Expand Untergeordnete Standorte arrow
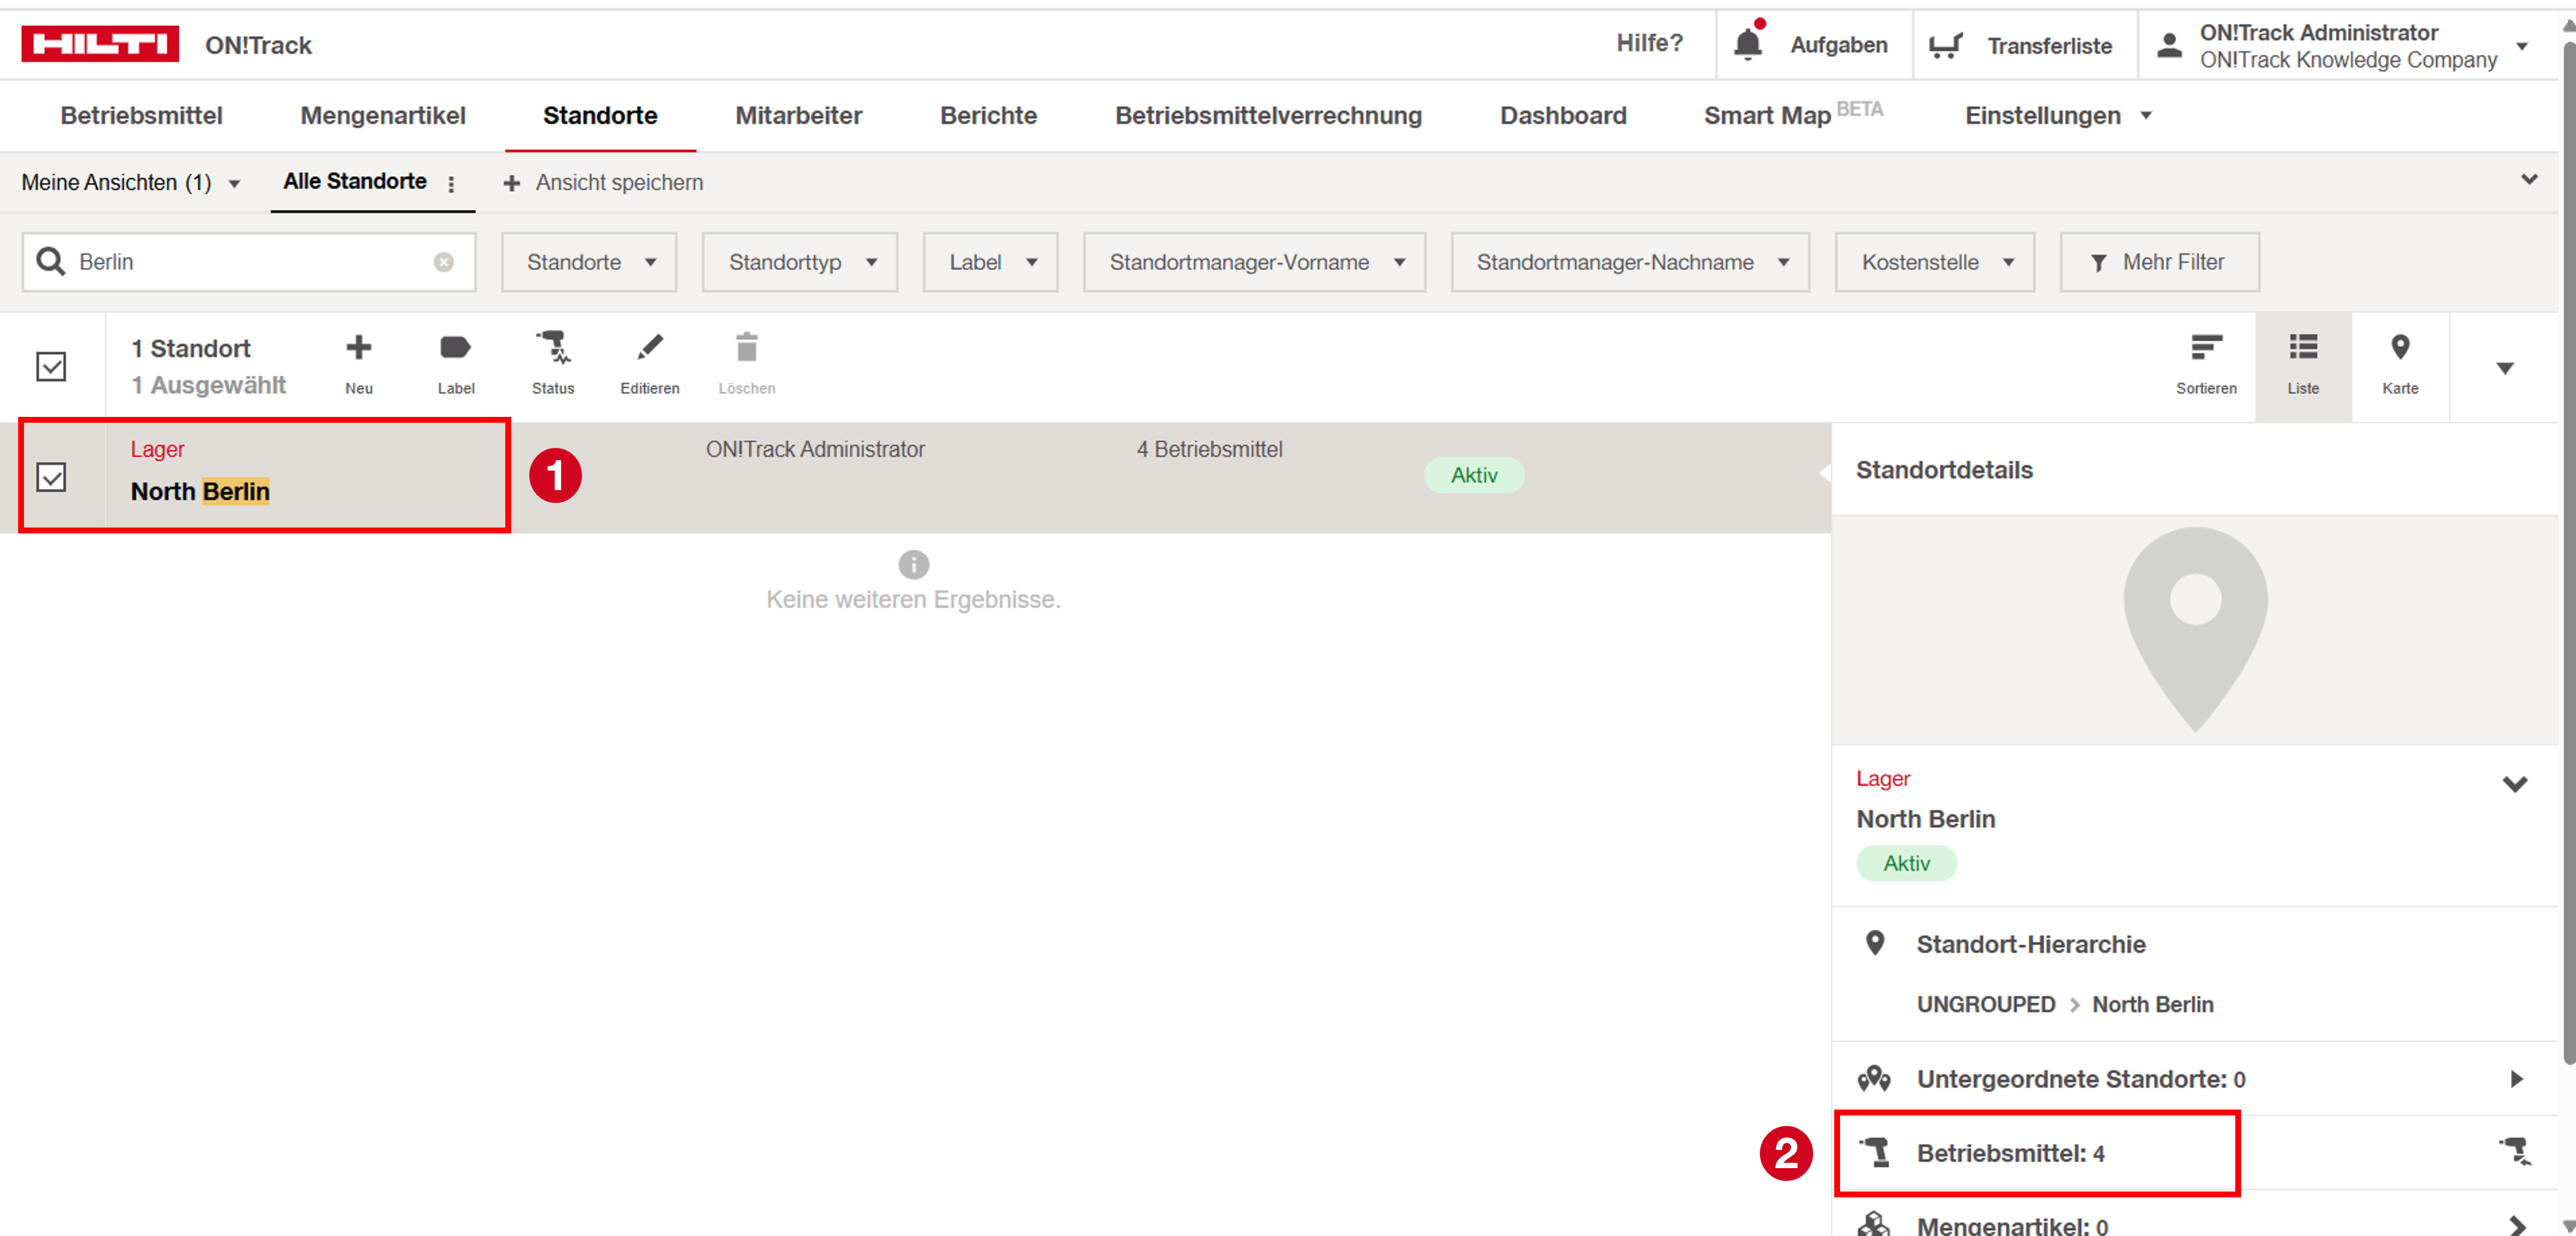This screenshot has height=1236, width=2576. (x=2516, y=1078)
